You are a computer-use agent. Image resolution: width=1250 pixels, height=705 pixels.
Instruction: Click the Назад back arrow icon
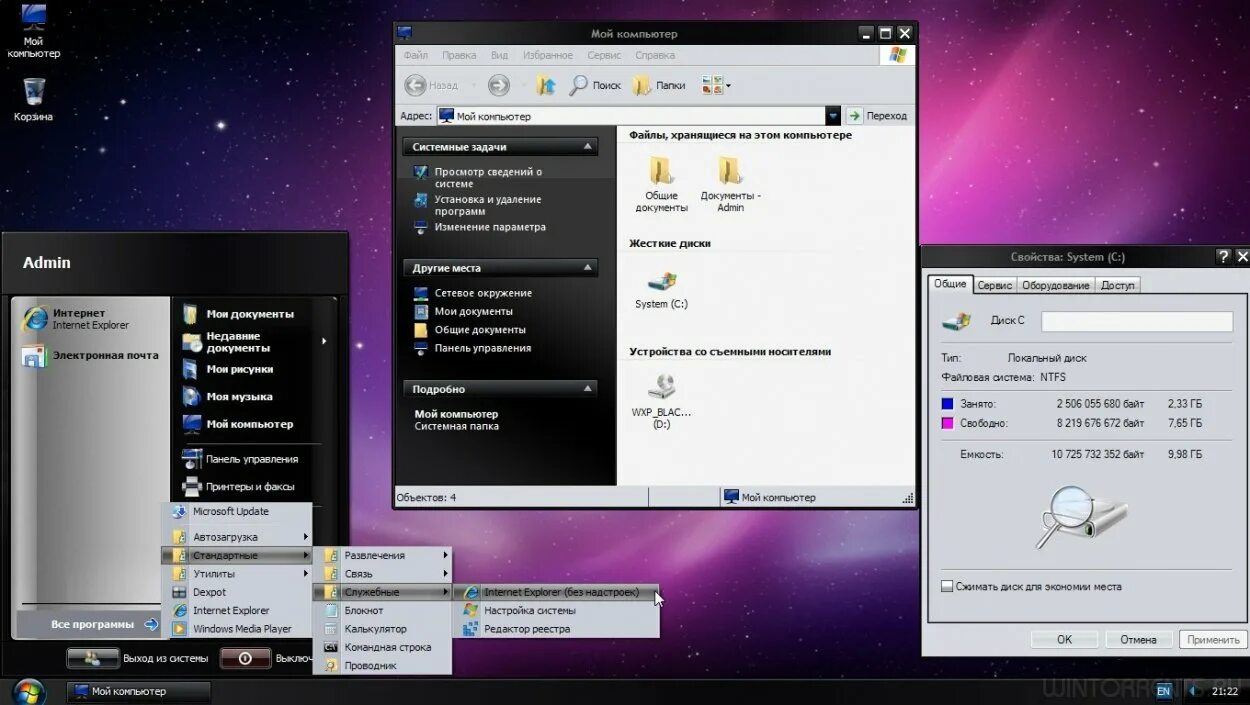[x=416, y=85]
